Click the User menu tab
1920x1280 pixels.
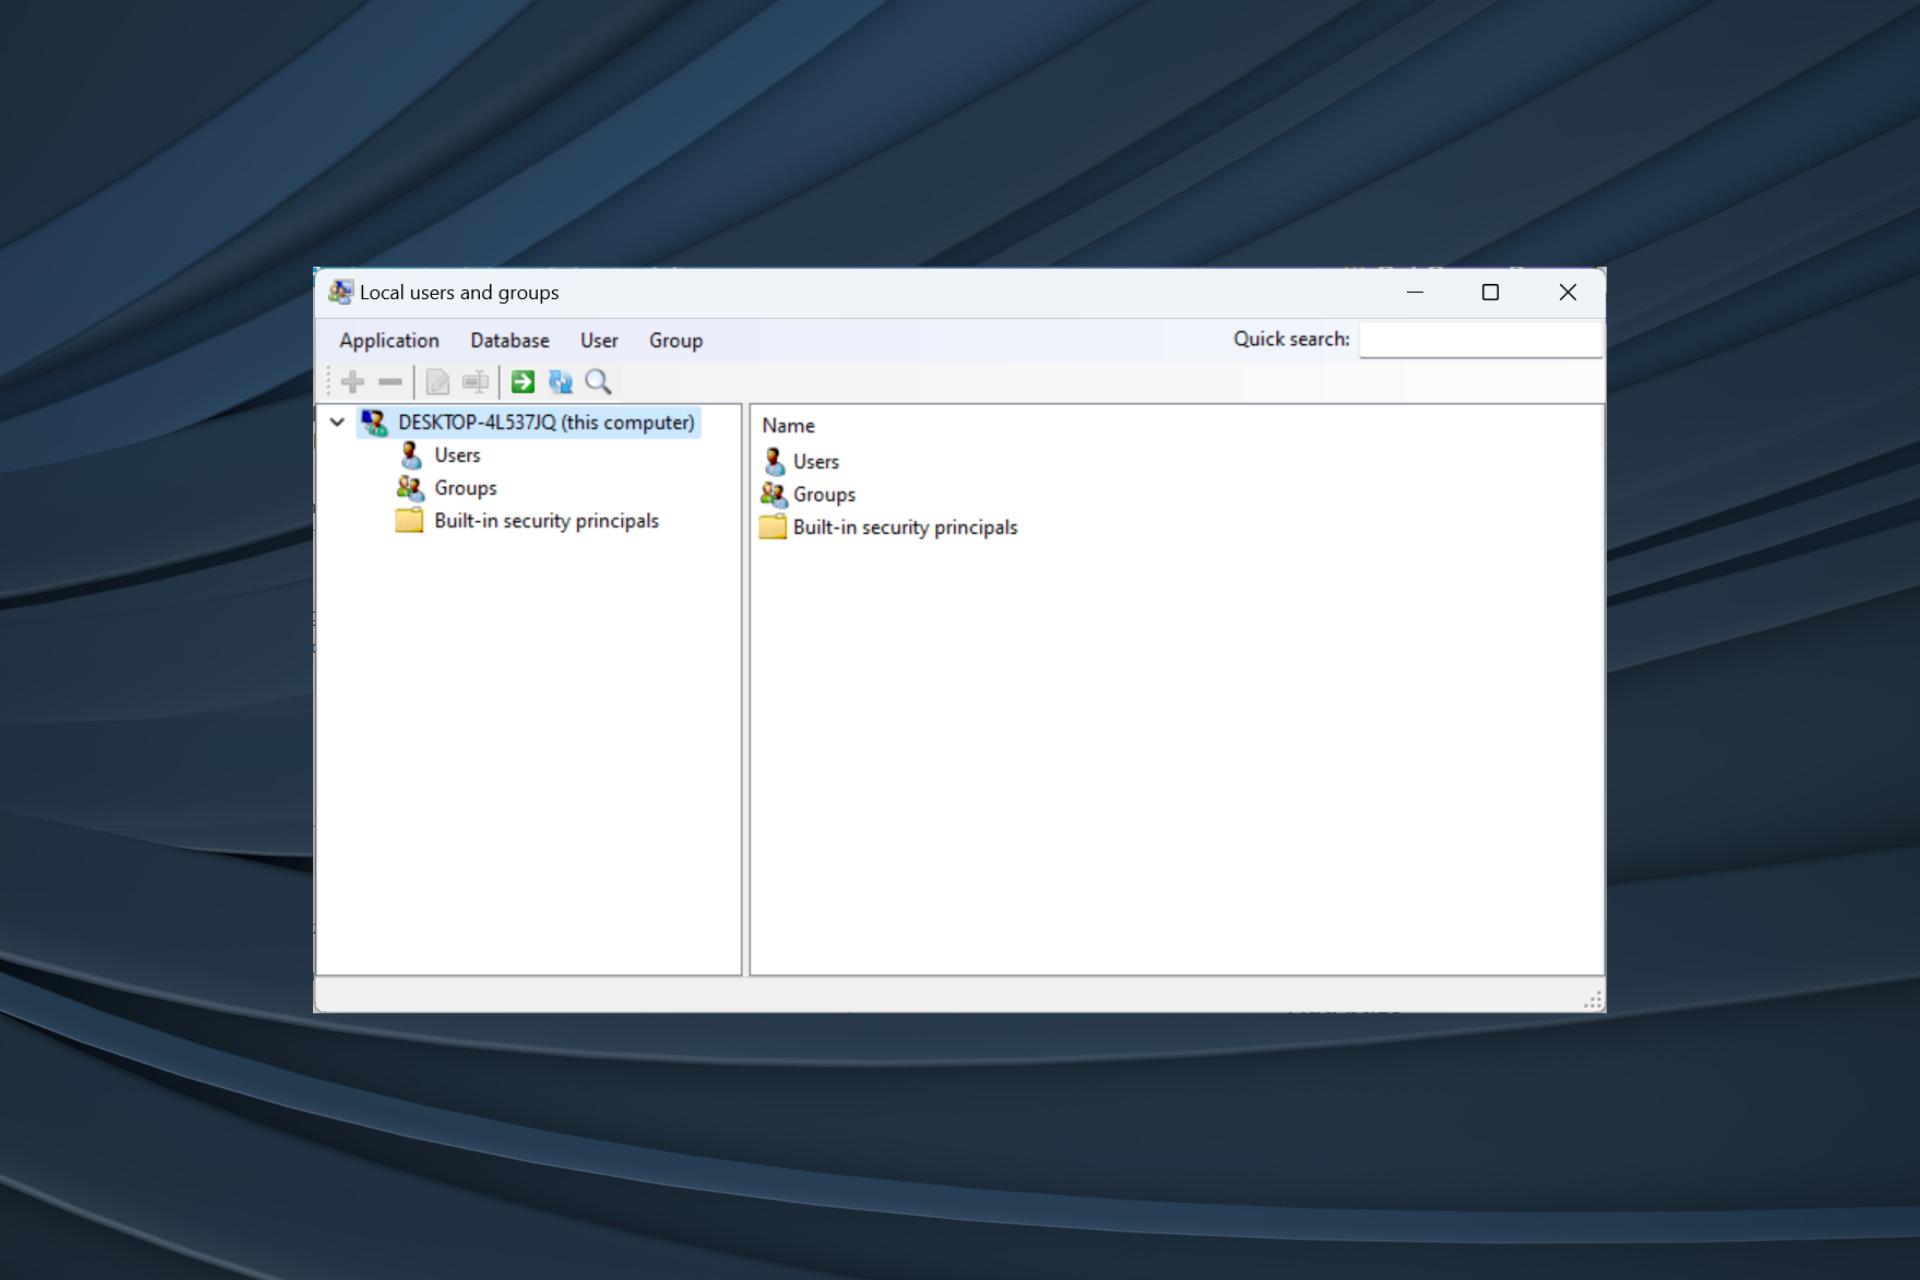tap(597, 340)
